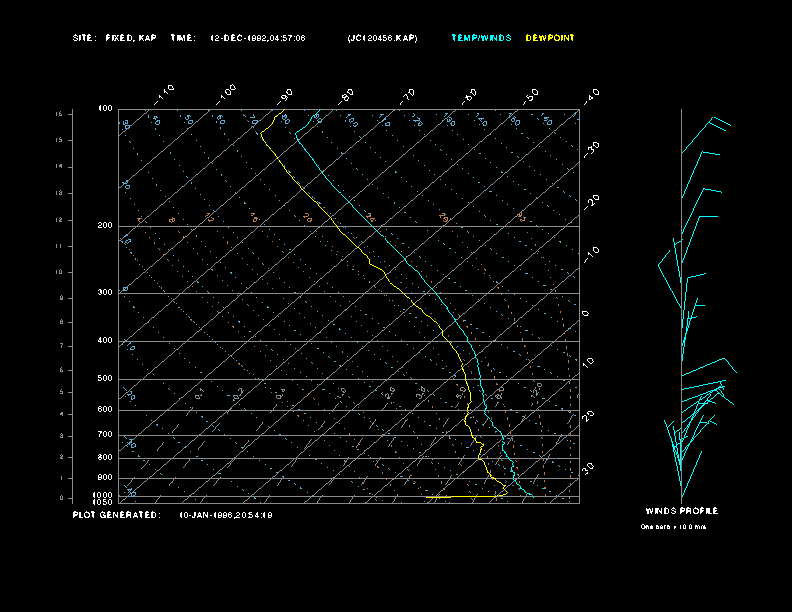Screen dimensions: 792x612
Task: Click the -30 temperature axis label
Action: pos(591,149)
